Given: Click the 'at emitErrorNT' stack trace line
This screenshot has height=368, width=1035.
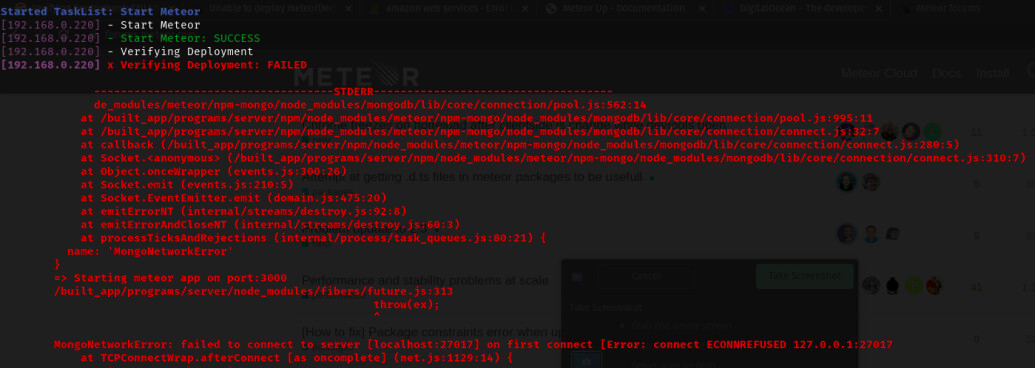Looking at the screenshot, I should (244, 211).
